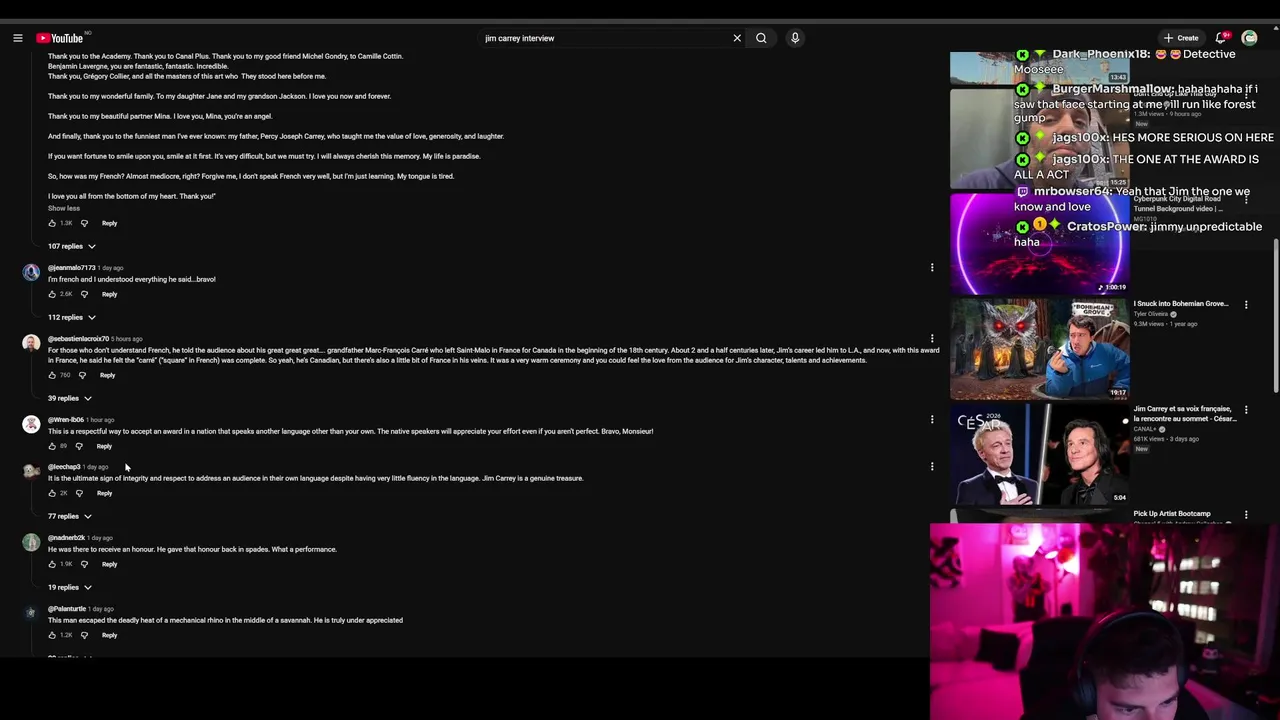Collapse comment with Show less

pos(63,208)
